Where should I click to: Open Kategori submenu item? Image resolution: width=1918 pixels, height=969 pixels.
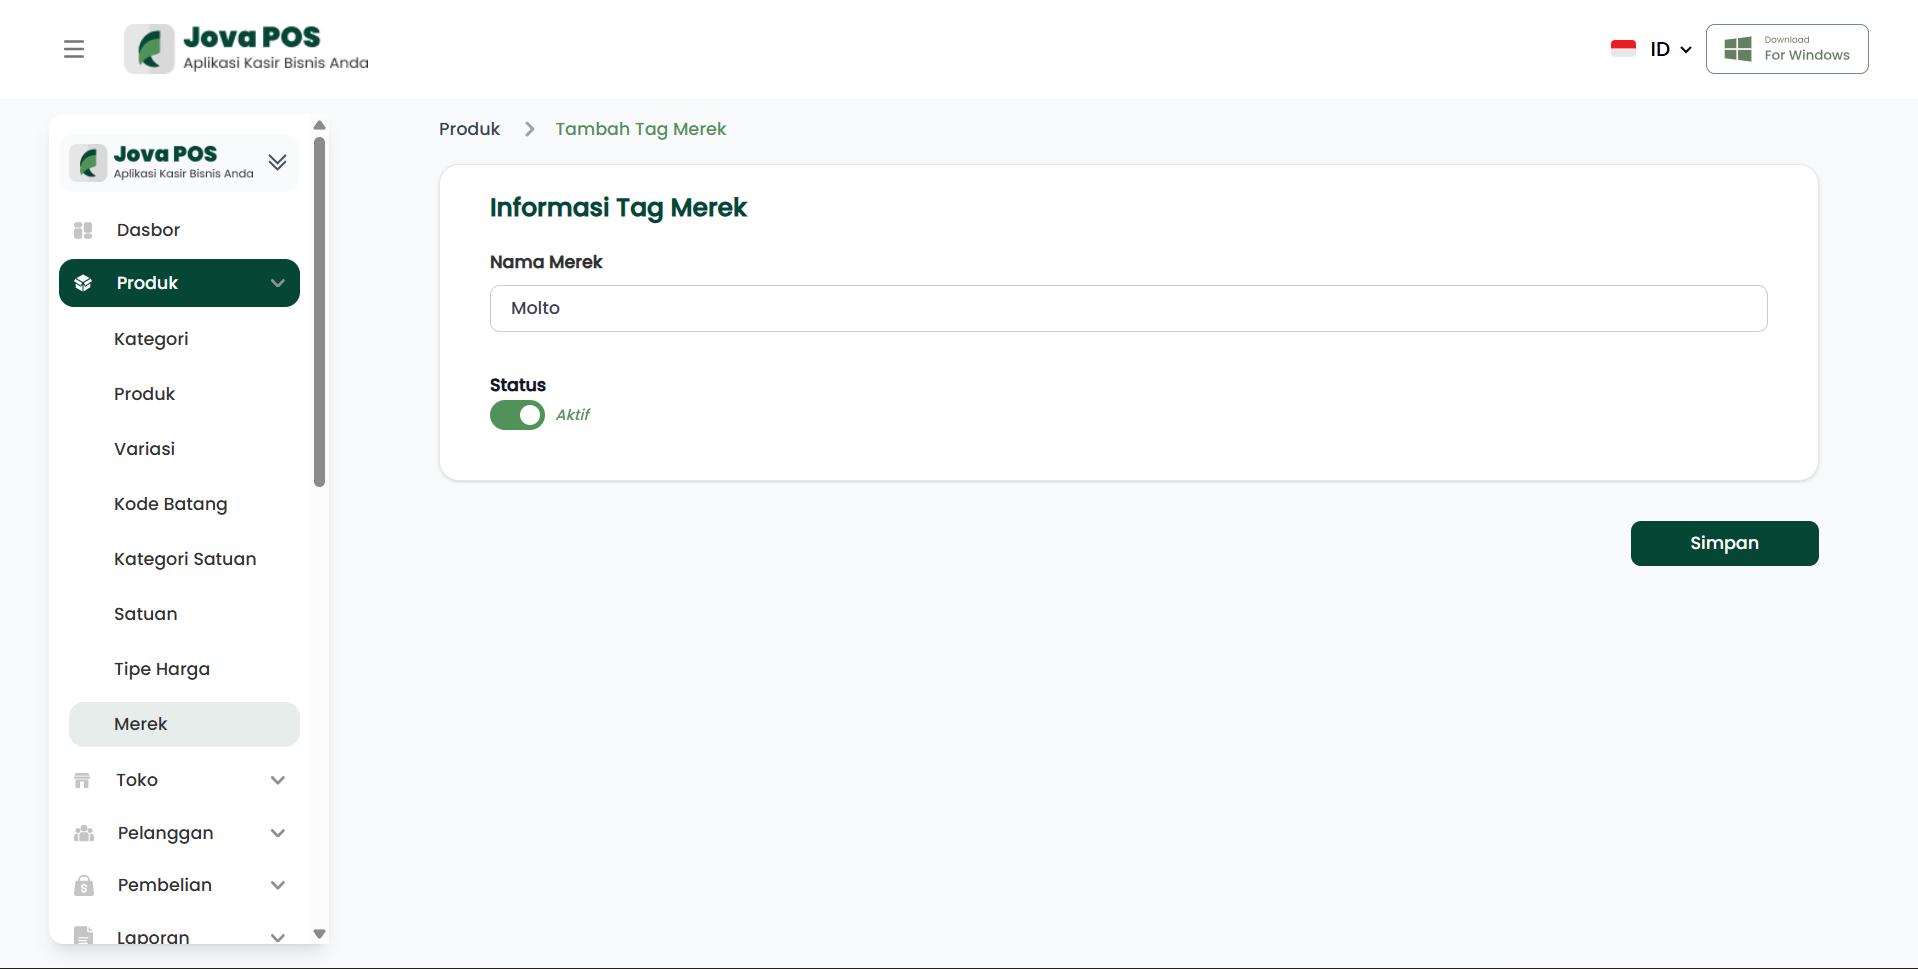(151, 339)
